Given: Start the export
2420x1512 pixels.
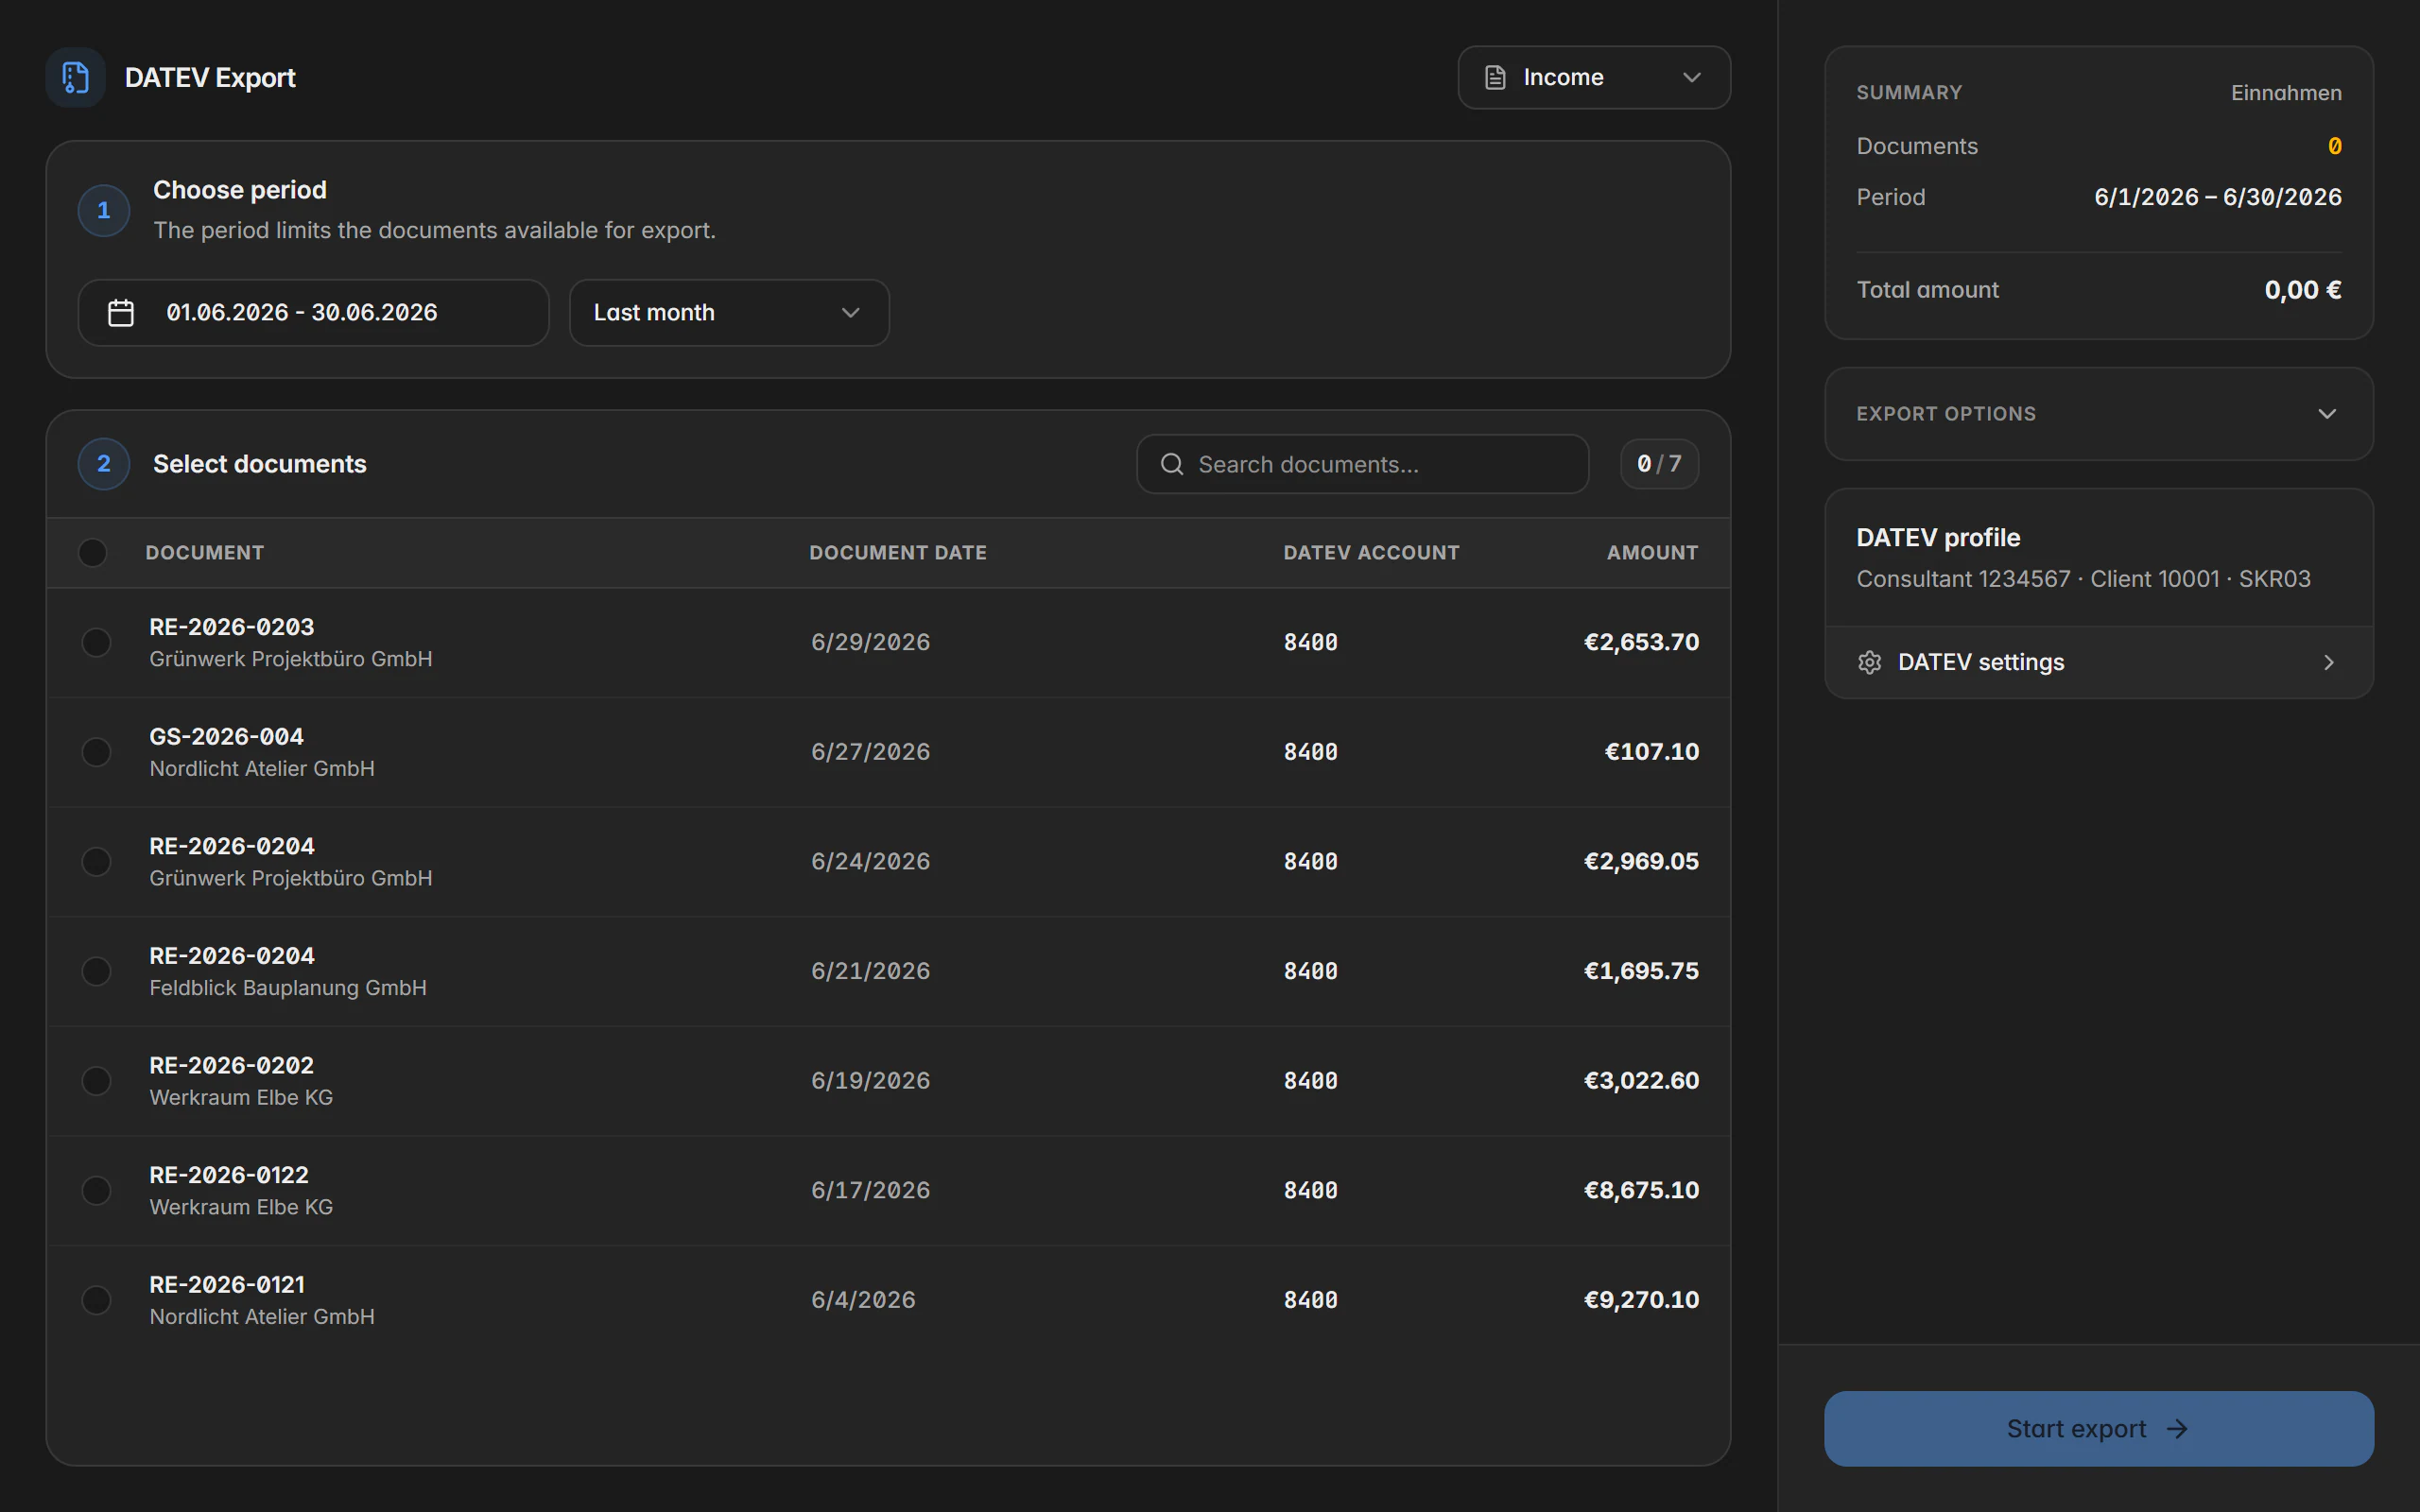Looking at the screenshot, I should click(2098, 1429).
